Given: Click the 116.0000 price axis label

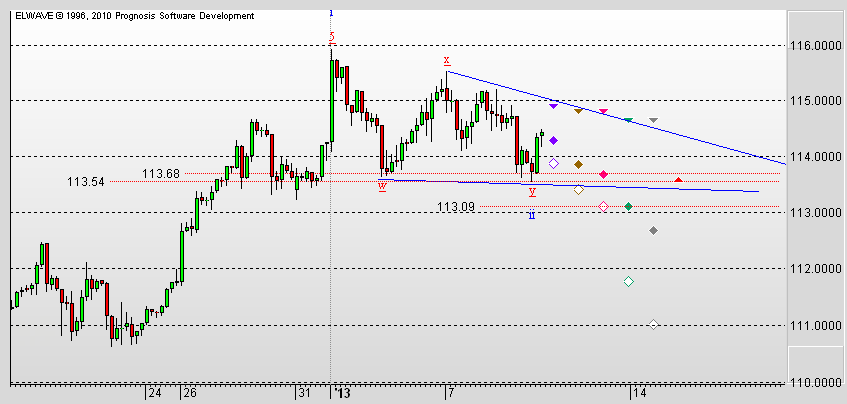Looking at the screenshot, I should click(x=816, y=46).
